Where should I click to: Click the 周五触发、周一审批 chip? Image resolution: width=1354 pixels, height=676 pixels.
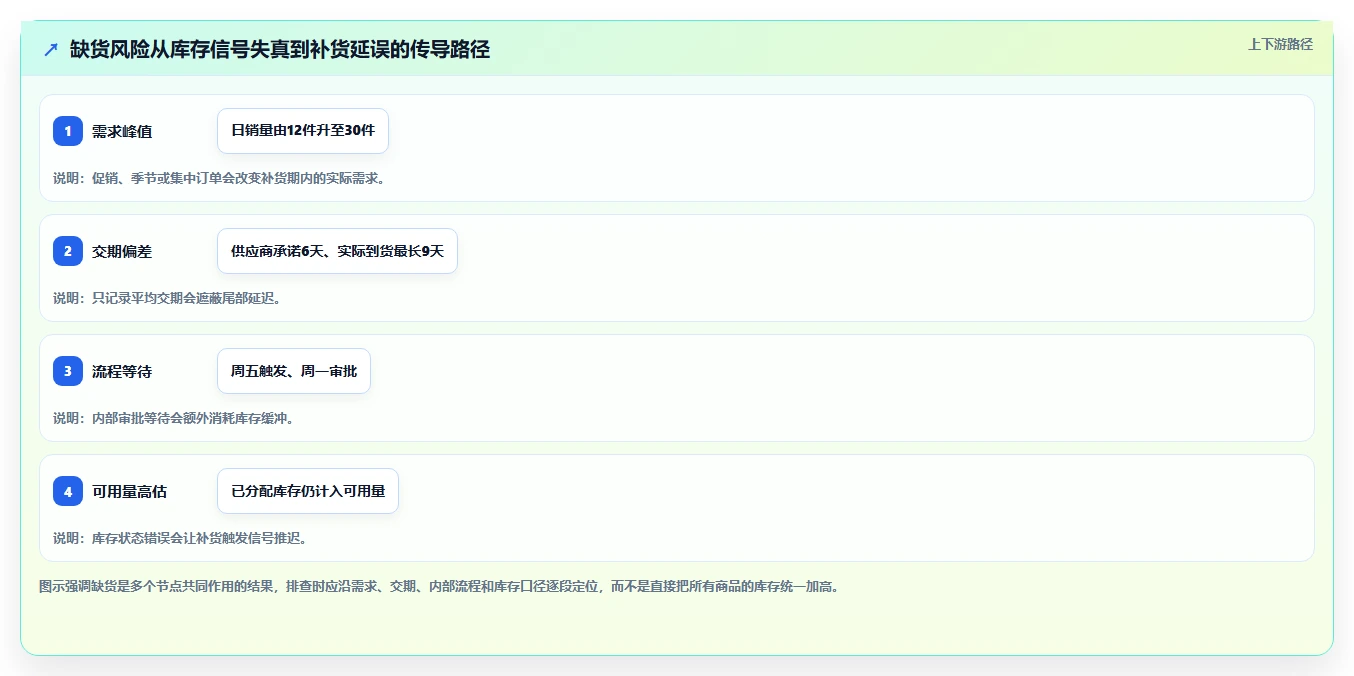(x=294, y=371)
